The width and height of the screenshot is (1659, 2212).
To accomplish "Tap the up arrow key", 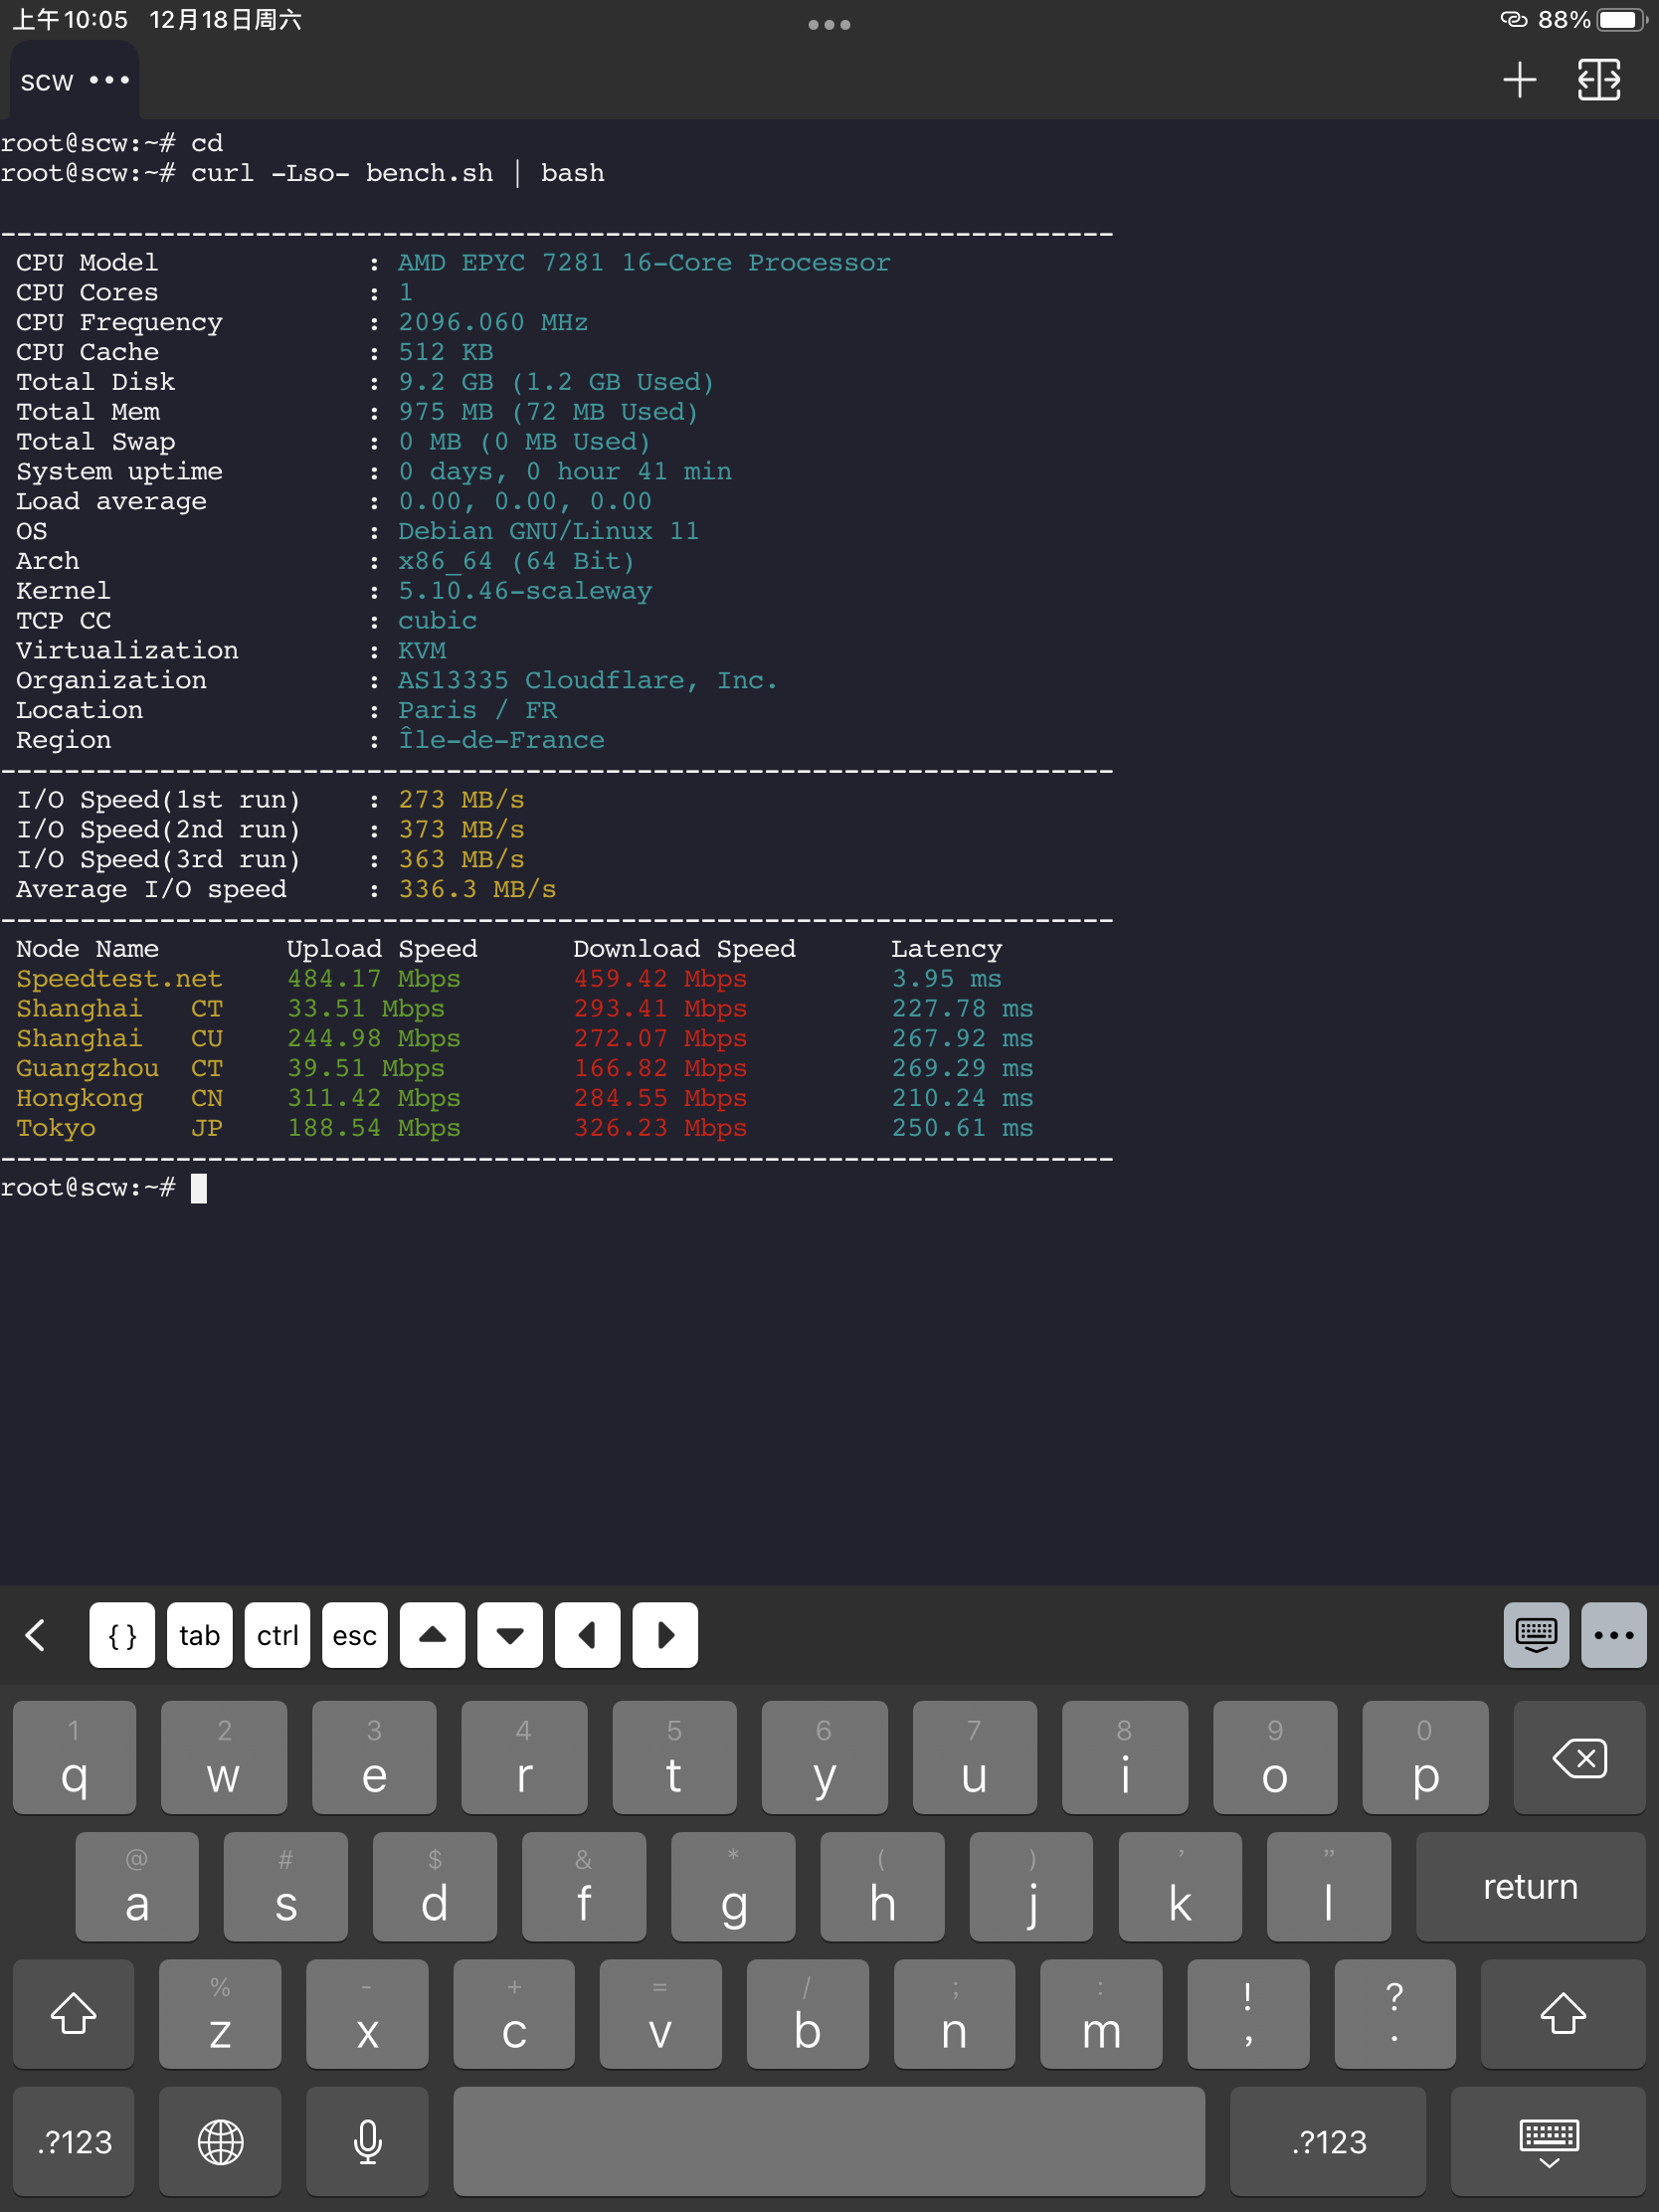I will (432, 1635).
